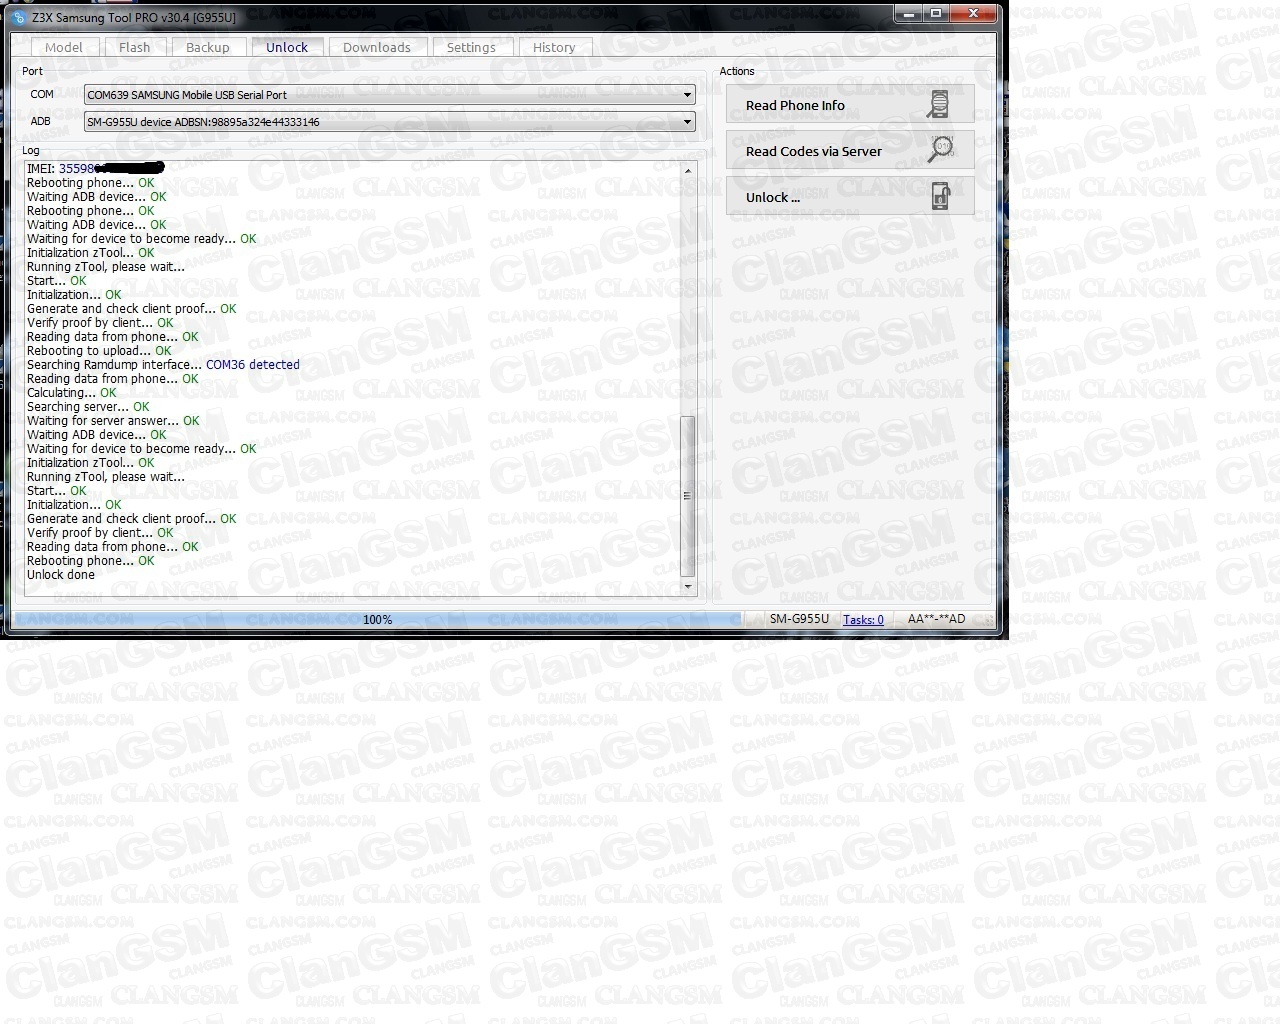Minimize the Z3X Samsung Tool window
The image size is (1280, 1024).
pos(909,13)
